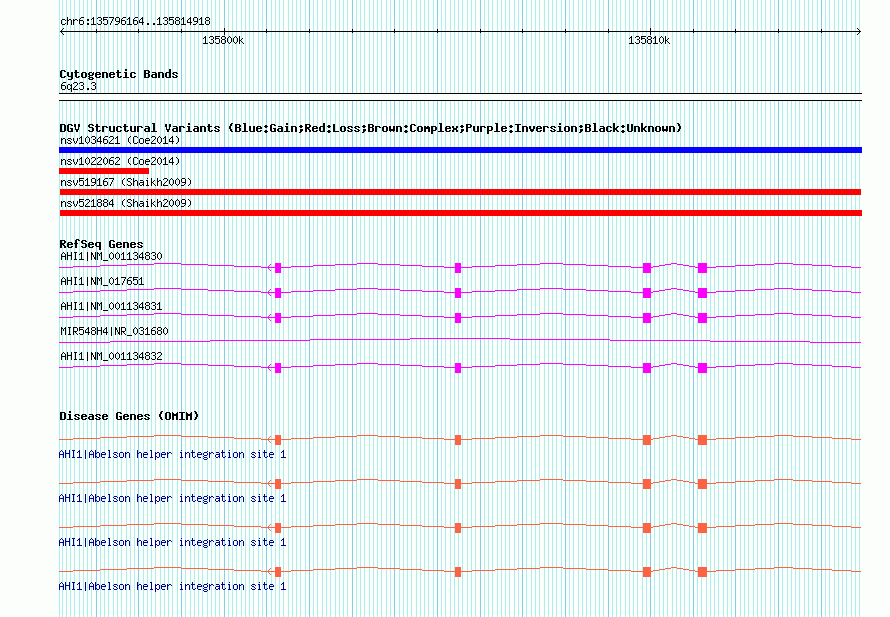Select the DGV Structural Variants track heading
This screenshot has width=890, height=617.
370,128
